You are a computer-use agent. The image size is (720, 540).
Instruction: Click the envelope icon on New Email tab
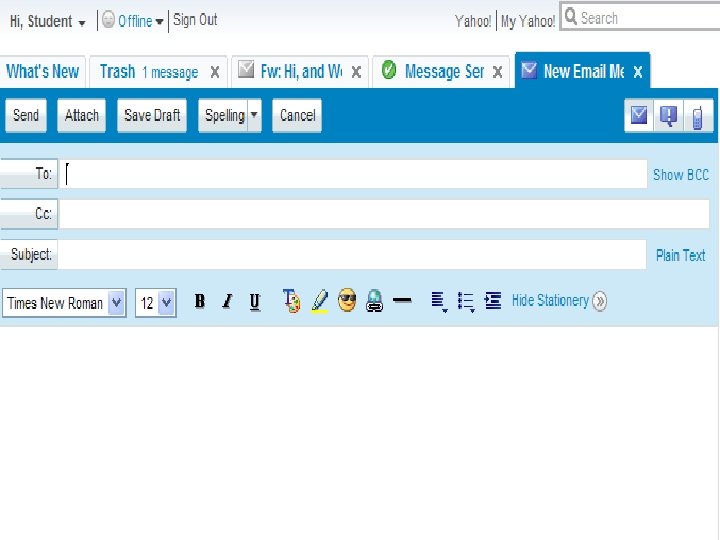(529, 70)
